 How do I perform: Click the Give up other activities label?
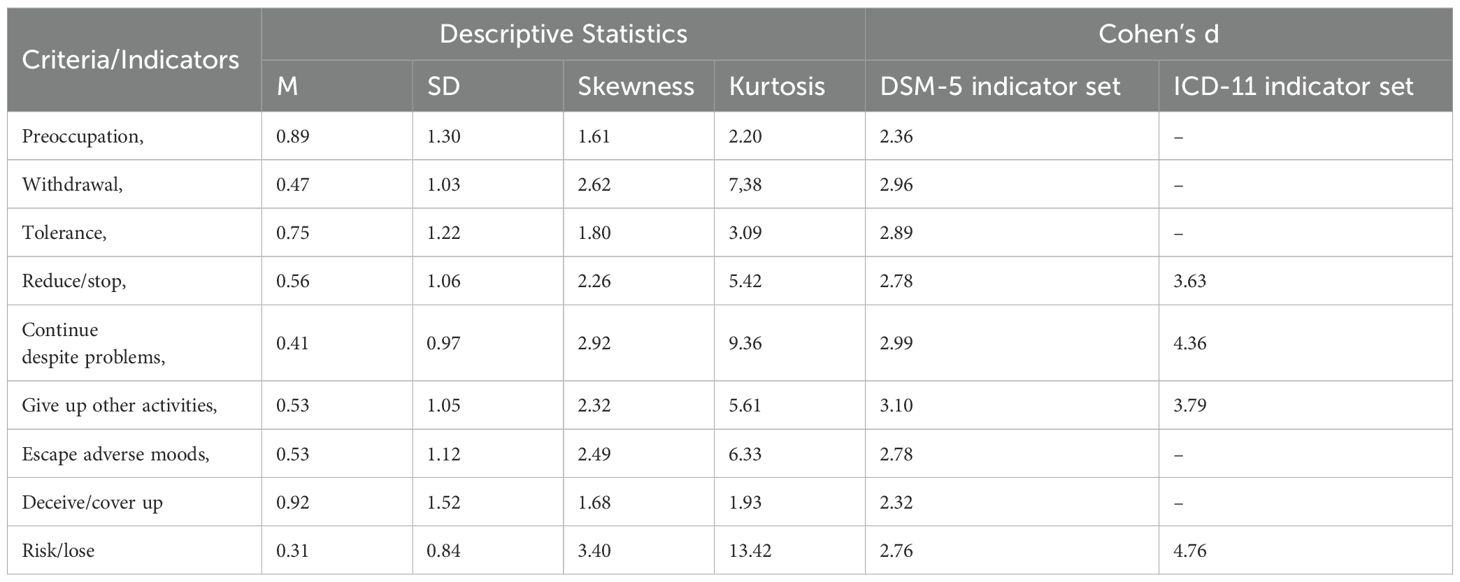tap(119, 404)
